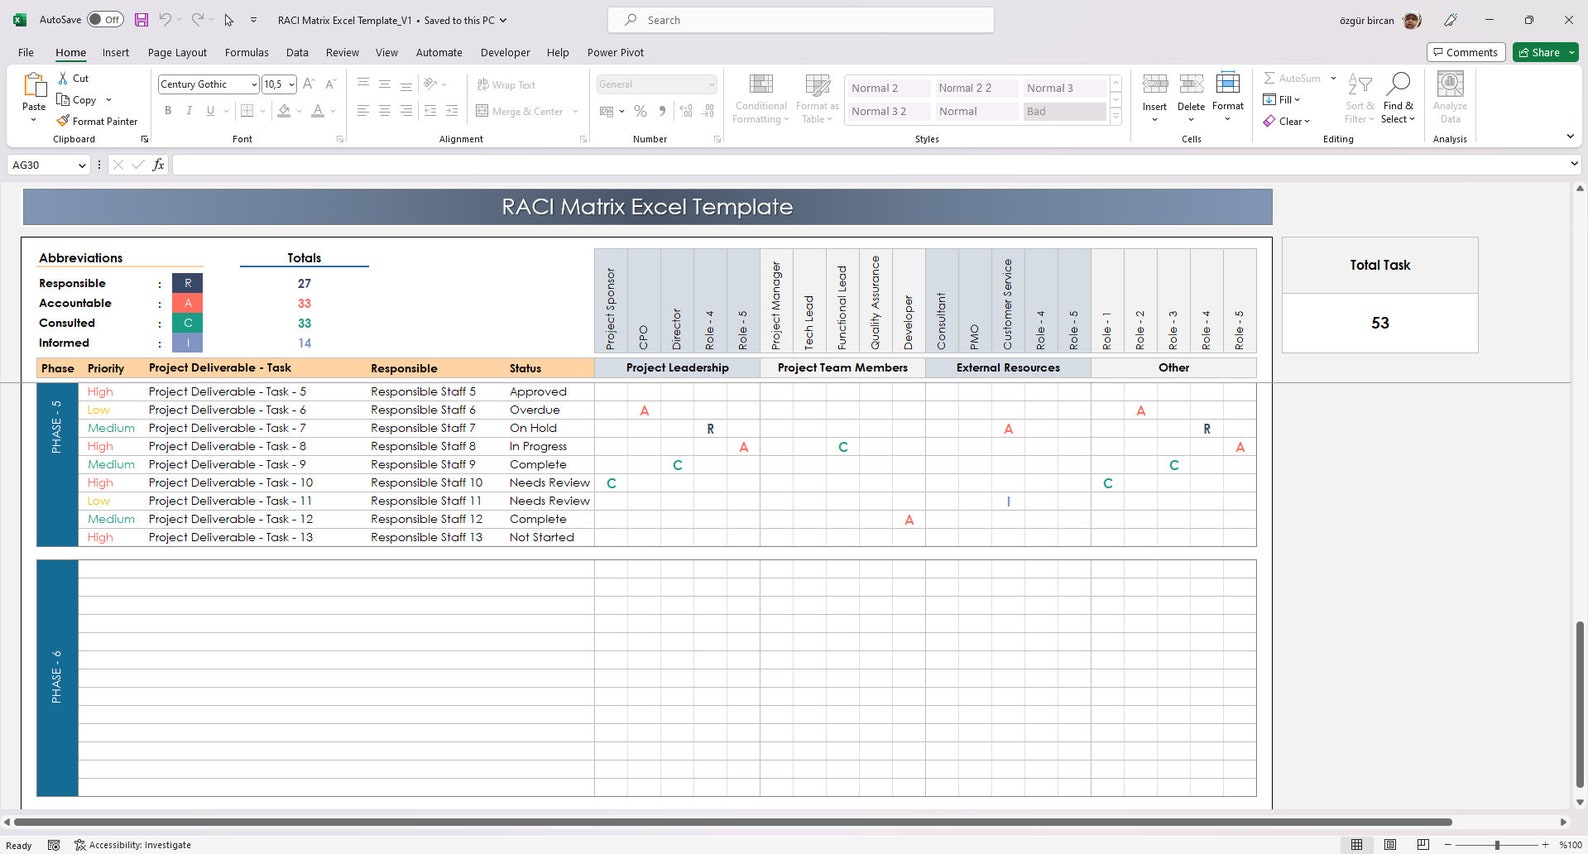The width and height of the screenshot is (1588, 854).
Task: Select the Format Painter tool
Action: click(97, 121)
